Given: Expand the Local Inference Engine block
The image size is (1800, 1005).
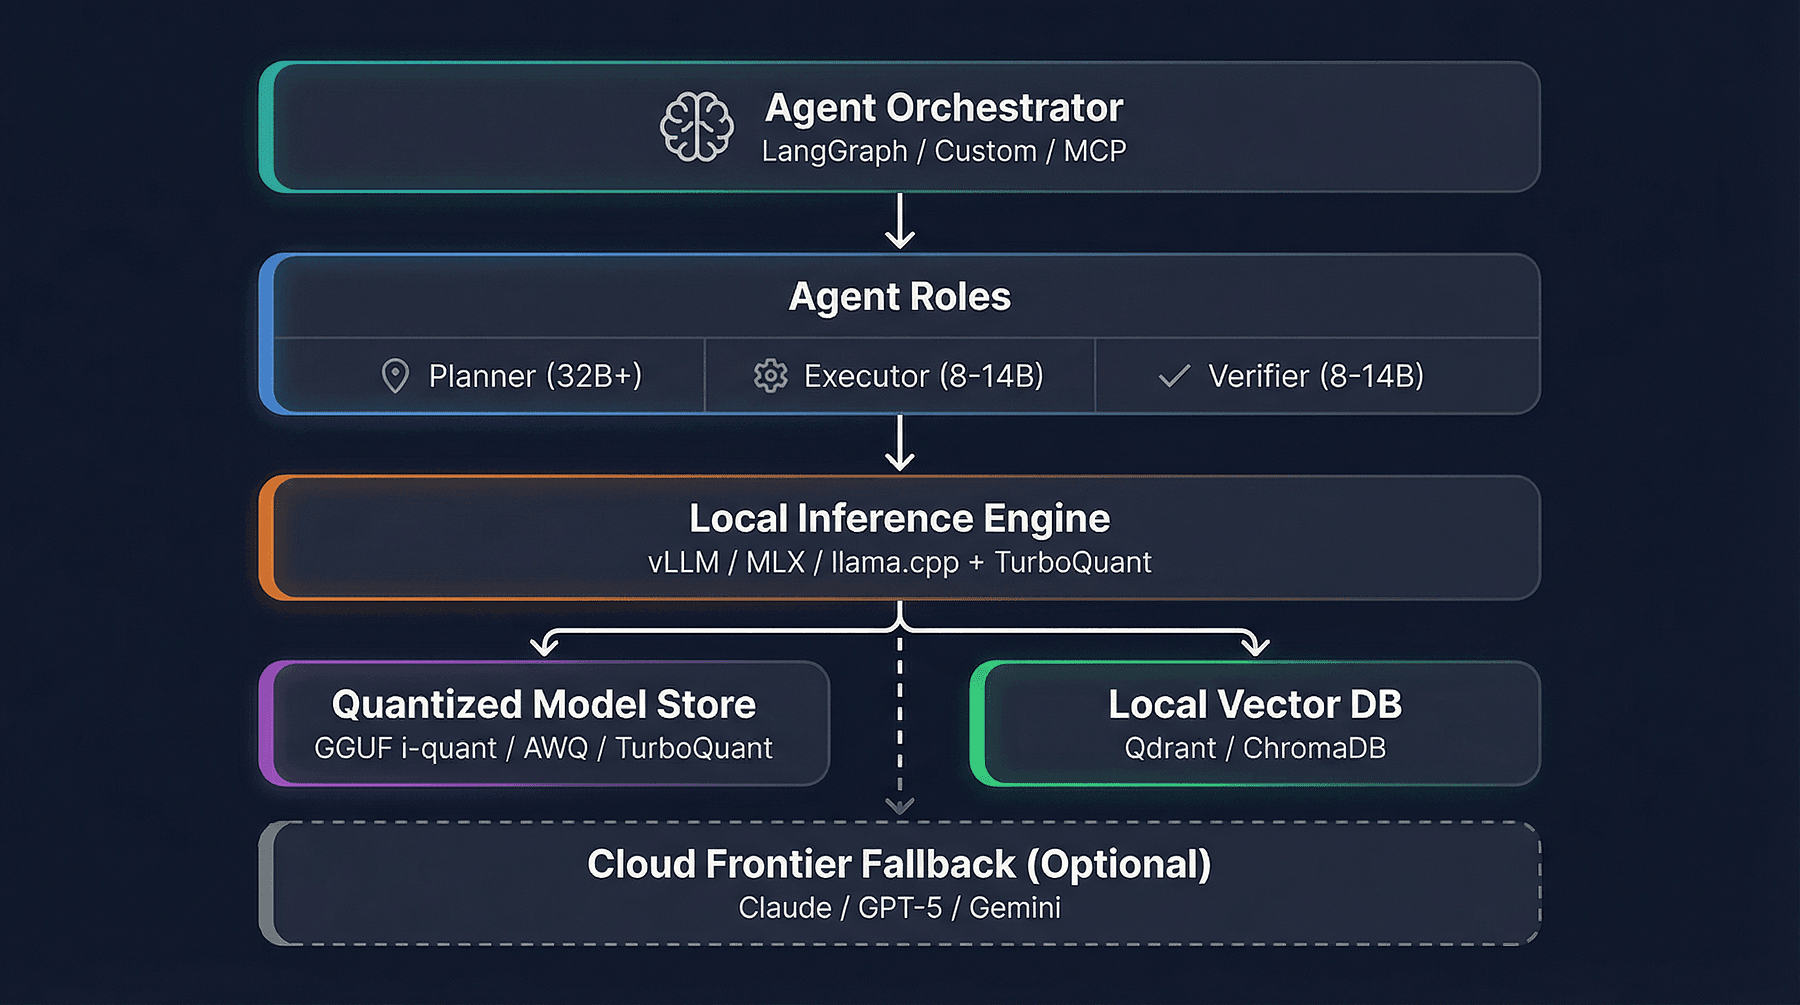Looking at the screenshot, I should point(900,537).
